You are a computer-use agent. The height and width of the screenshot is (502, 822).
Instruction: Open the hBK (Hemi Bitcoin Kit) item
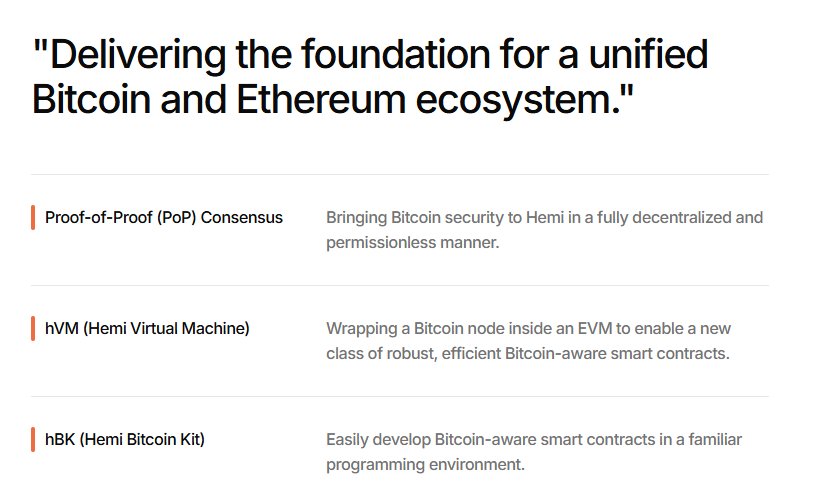pyautogui.click(x=124, y=439)
